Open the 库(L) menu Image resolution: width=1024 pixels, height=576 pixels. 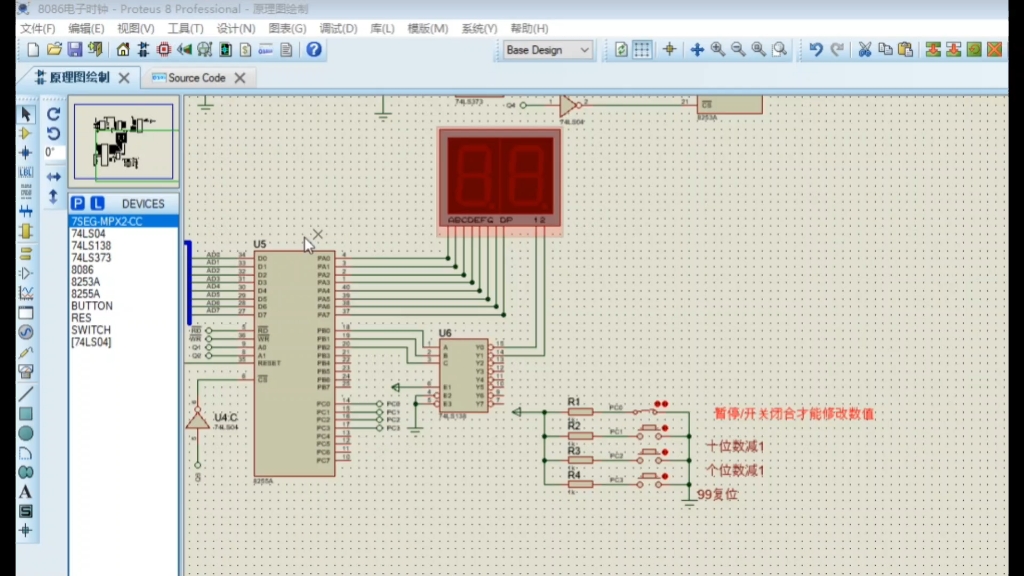click(x=382, y=29)
